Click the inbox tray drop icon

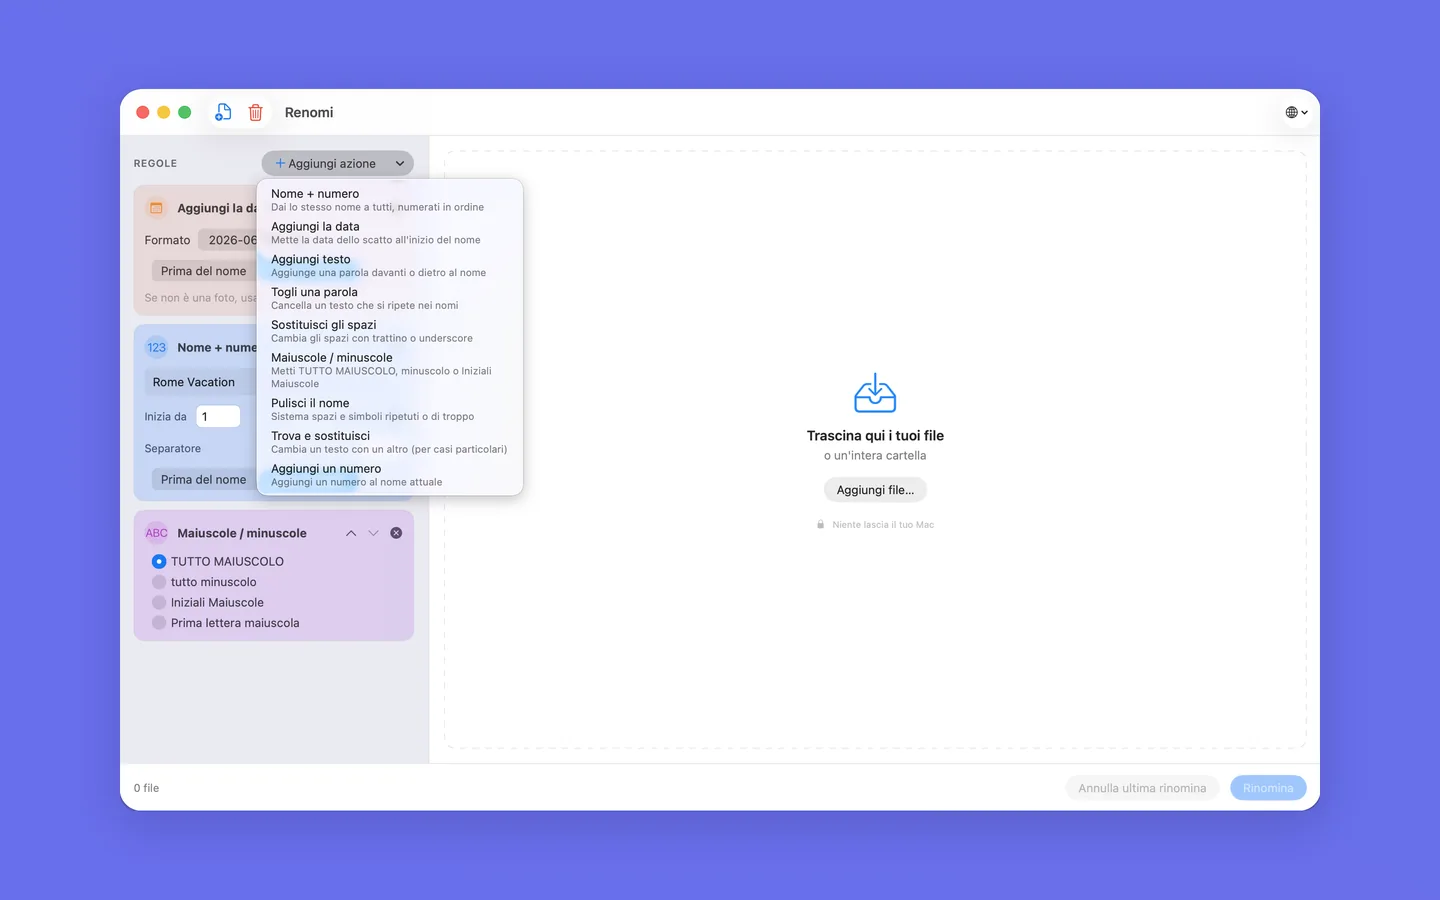click(x=875, y=393)
